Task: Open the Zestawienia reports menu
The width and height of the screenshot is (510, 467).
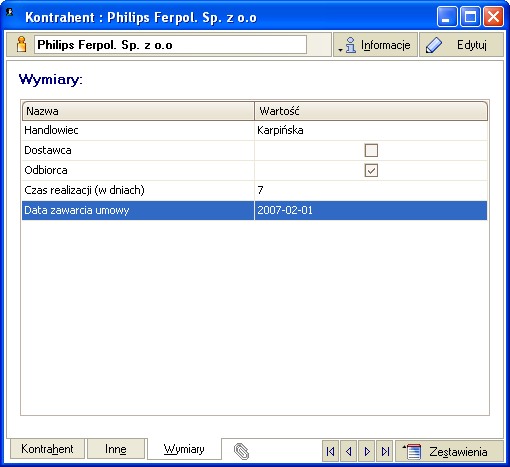Action: 449,452
